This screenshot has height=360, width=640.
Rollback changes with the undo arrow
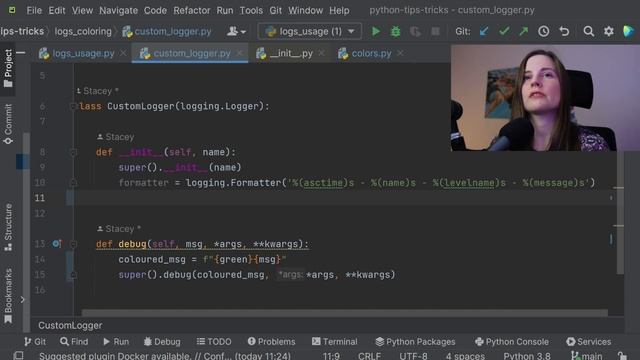point(564,31)
